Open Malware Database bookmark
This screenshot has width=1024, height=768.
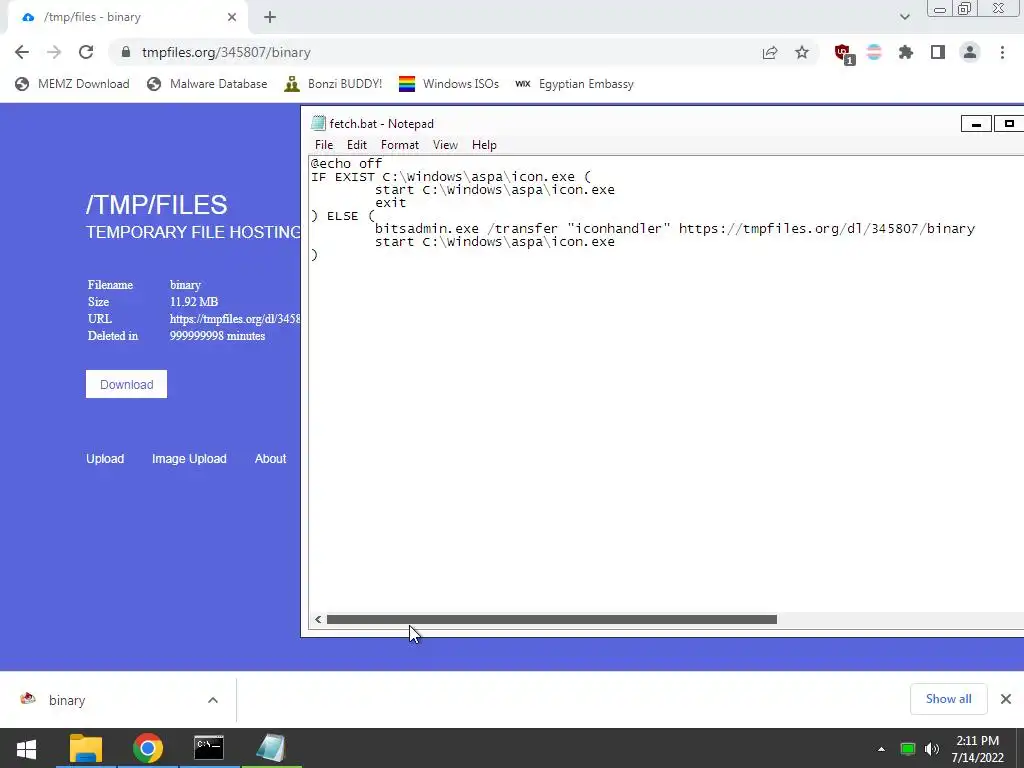[207, 84]
